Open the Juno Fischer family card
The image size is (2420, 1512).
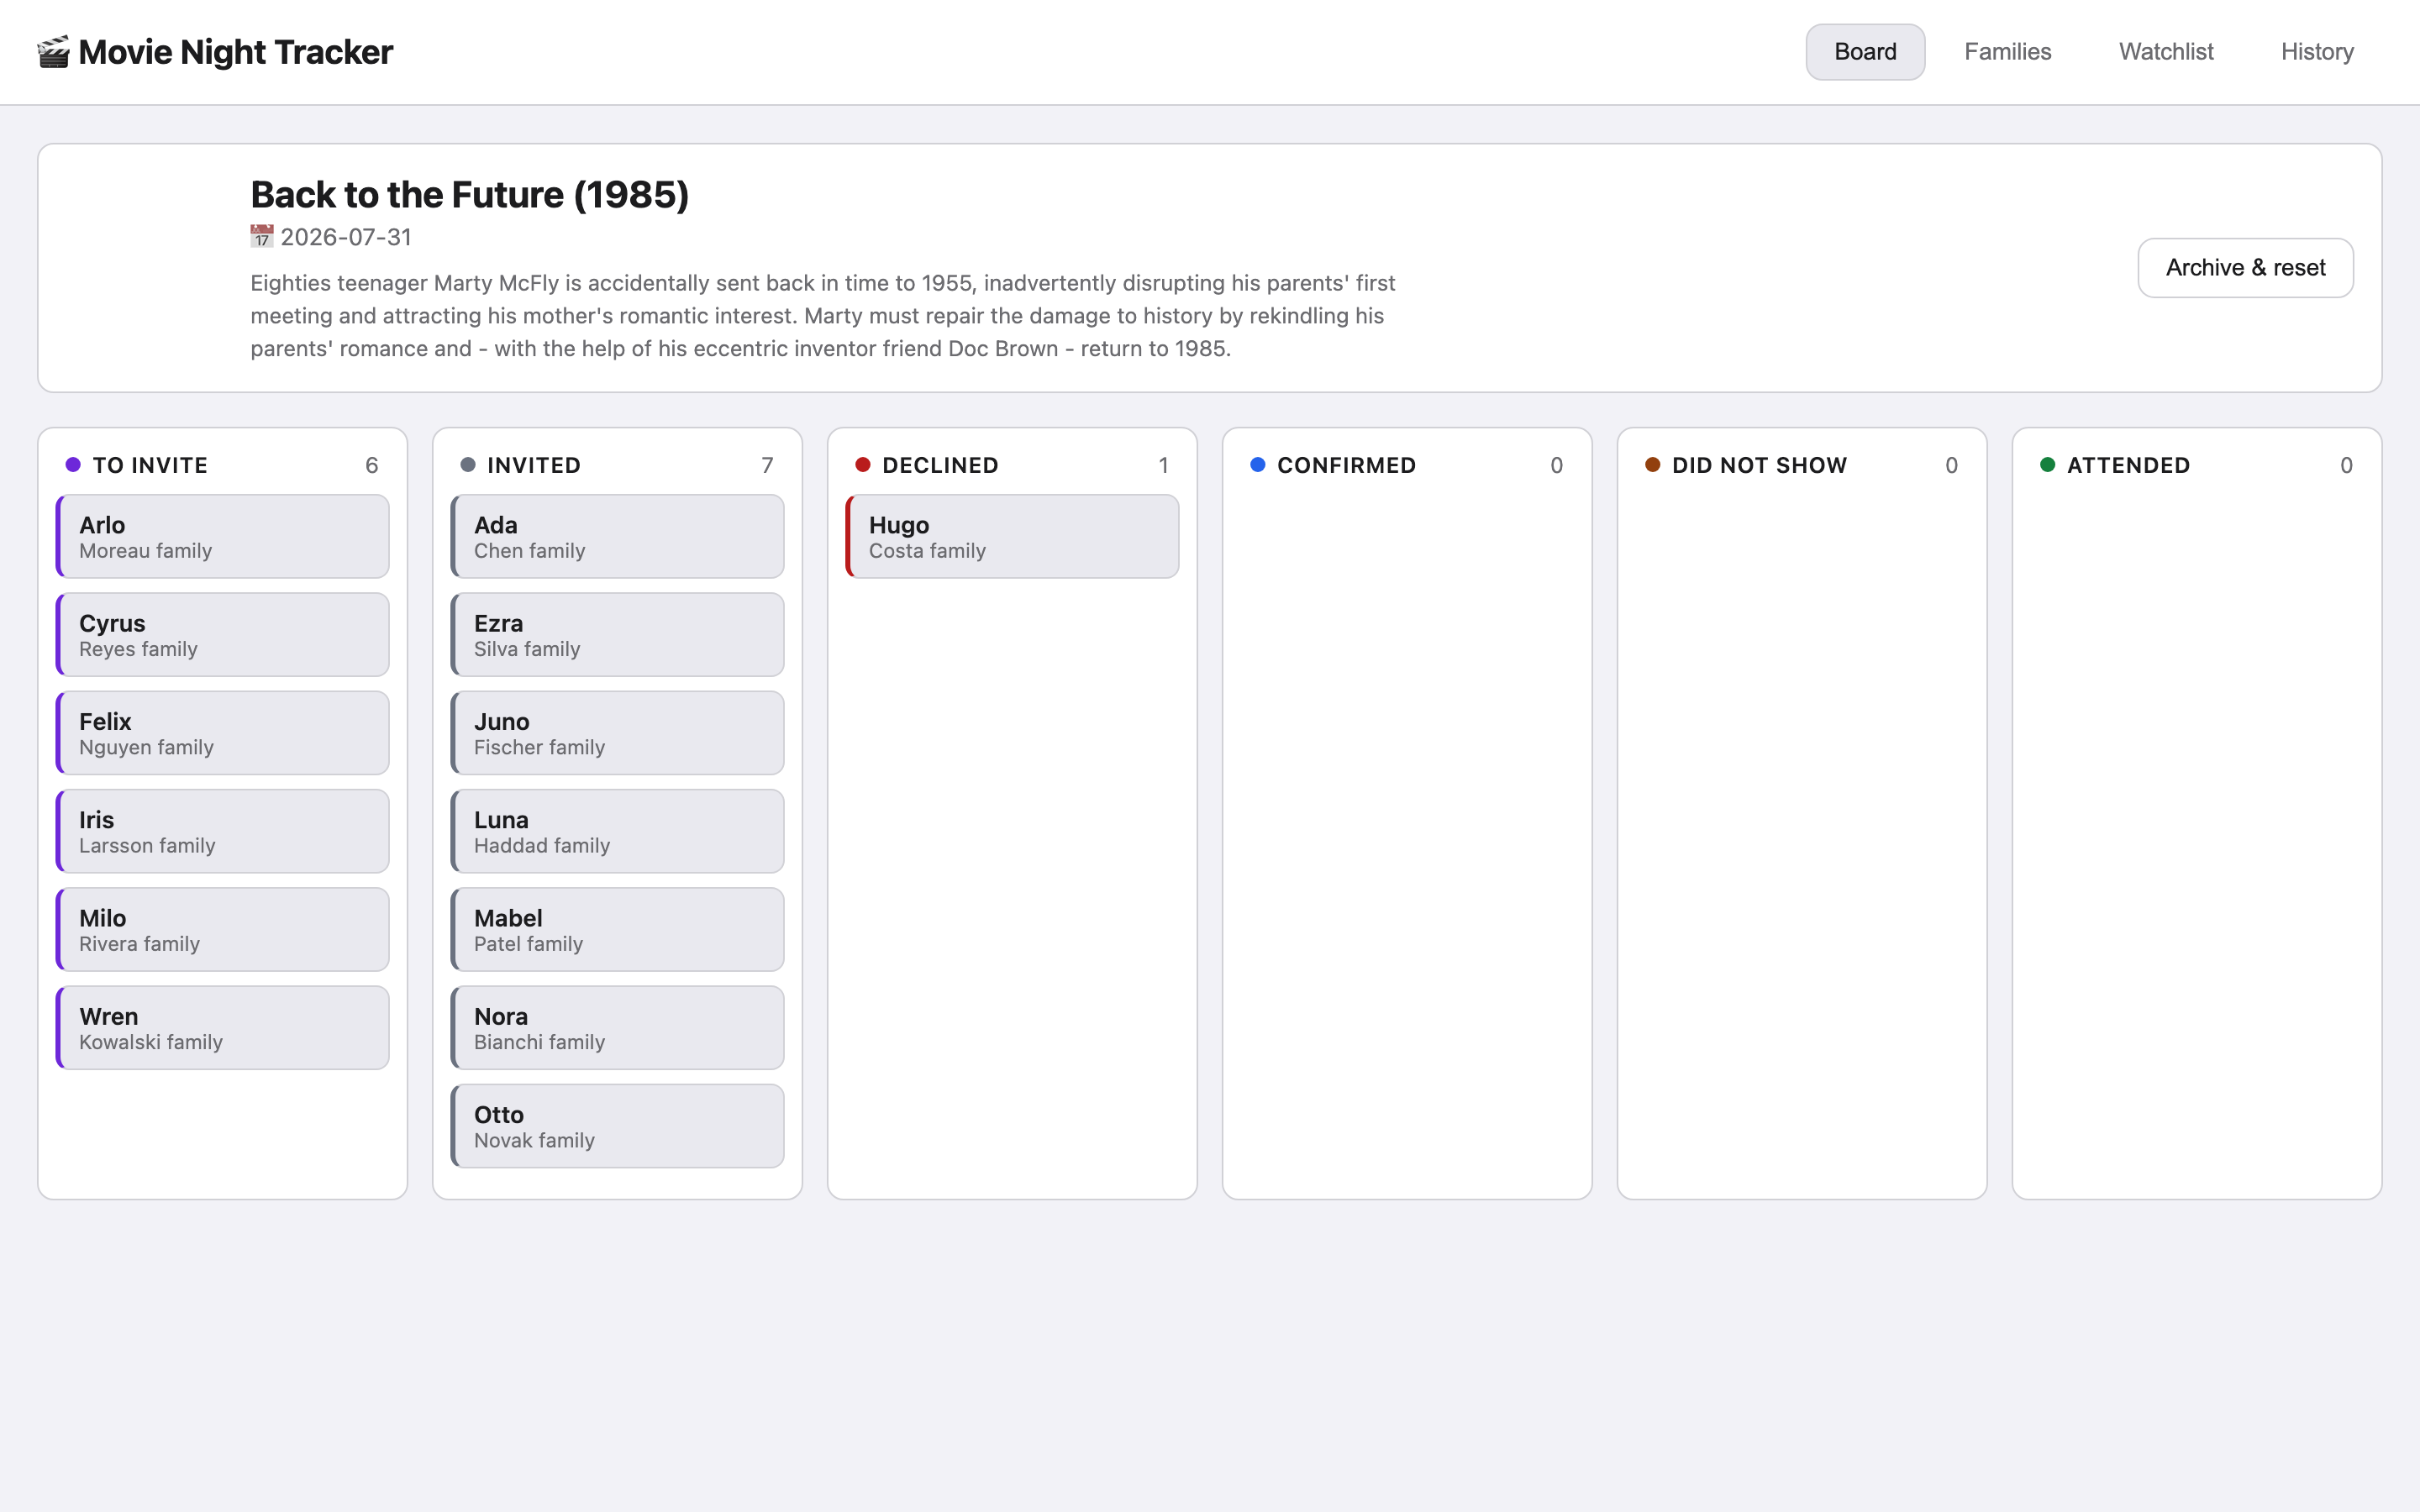click(618, 733)
